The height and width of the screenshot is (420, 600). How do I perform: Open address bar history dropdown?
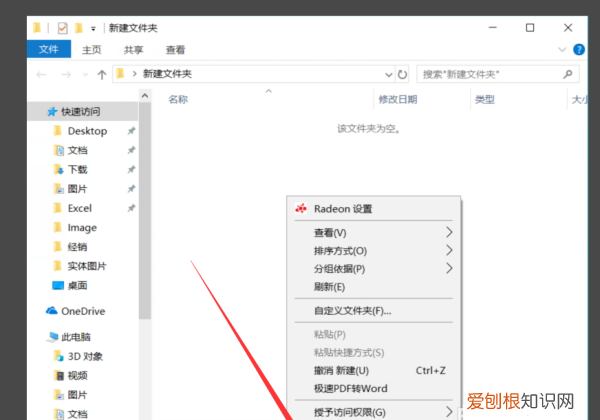tap(389, 75)
